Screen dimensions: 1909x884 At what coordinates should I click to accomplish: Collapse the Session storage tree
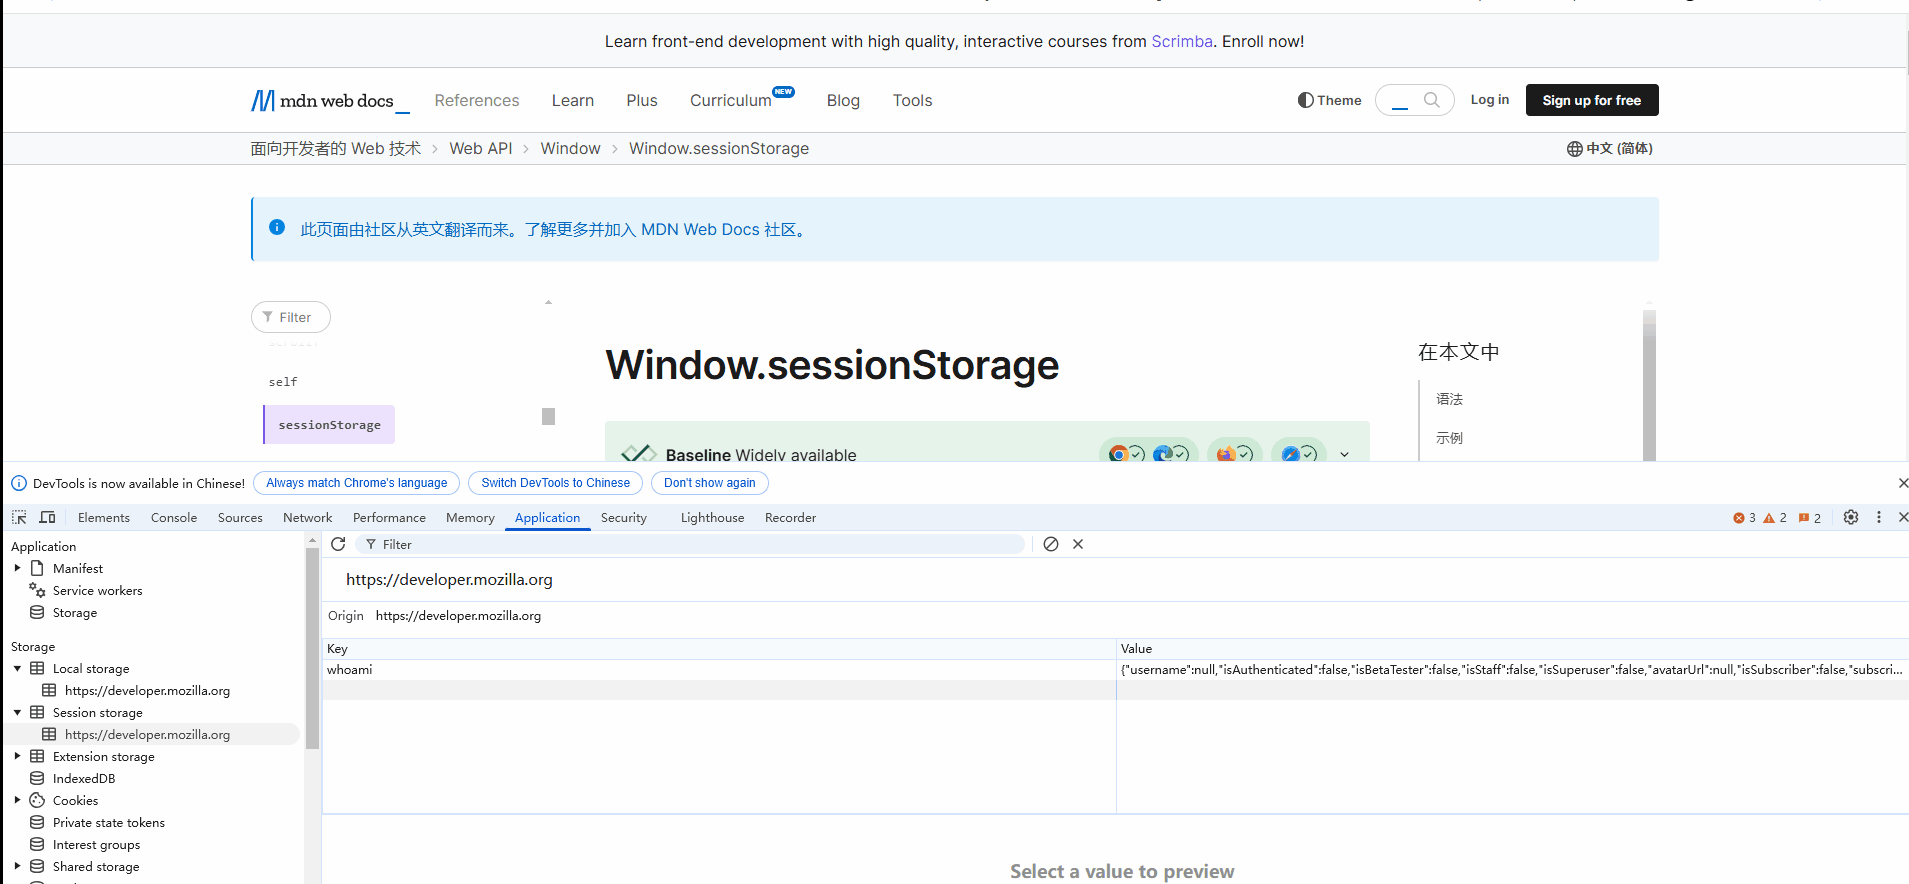17,712
